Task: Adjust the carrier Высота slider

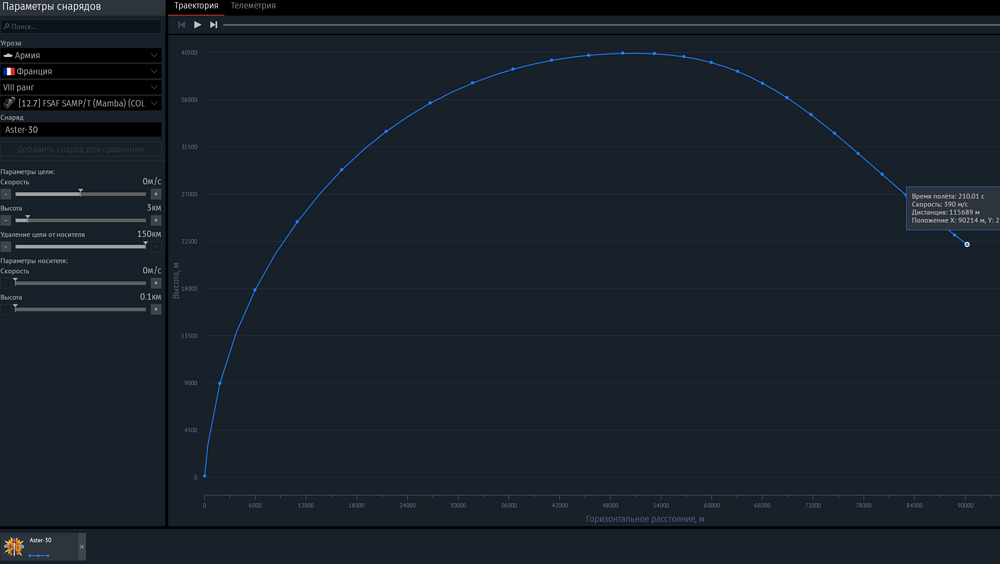Action: tap(80, 309)
